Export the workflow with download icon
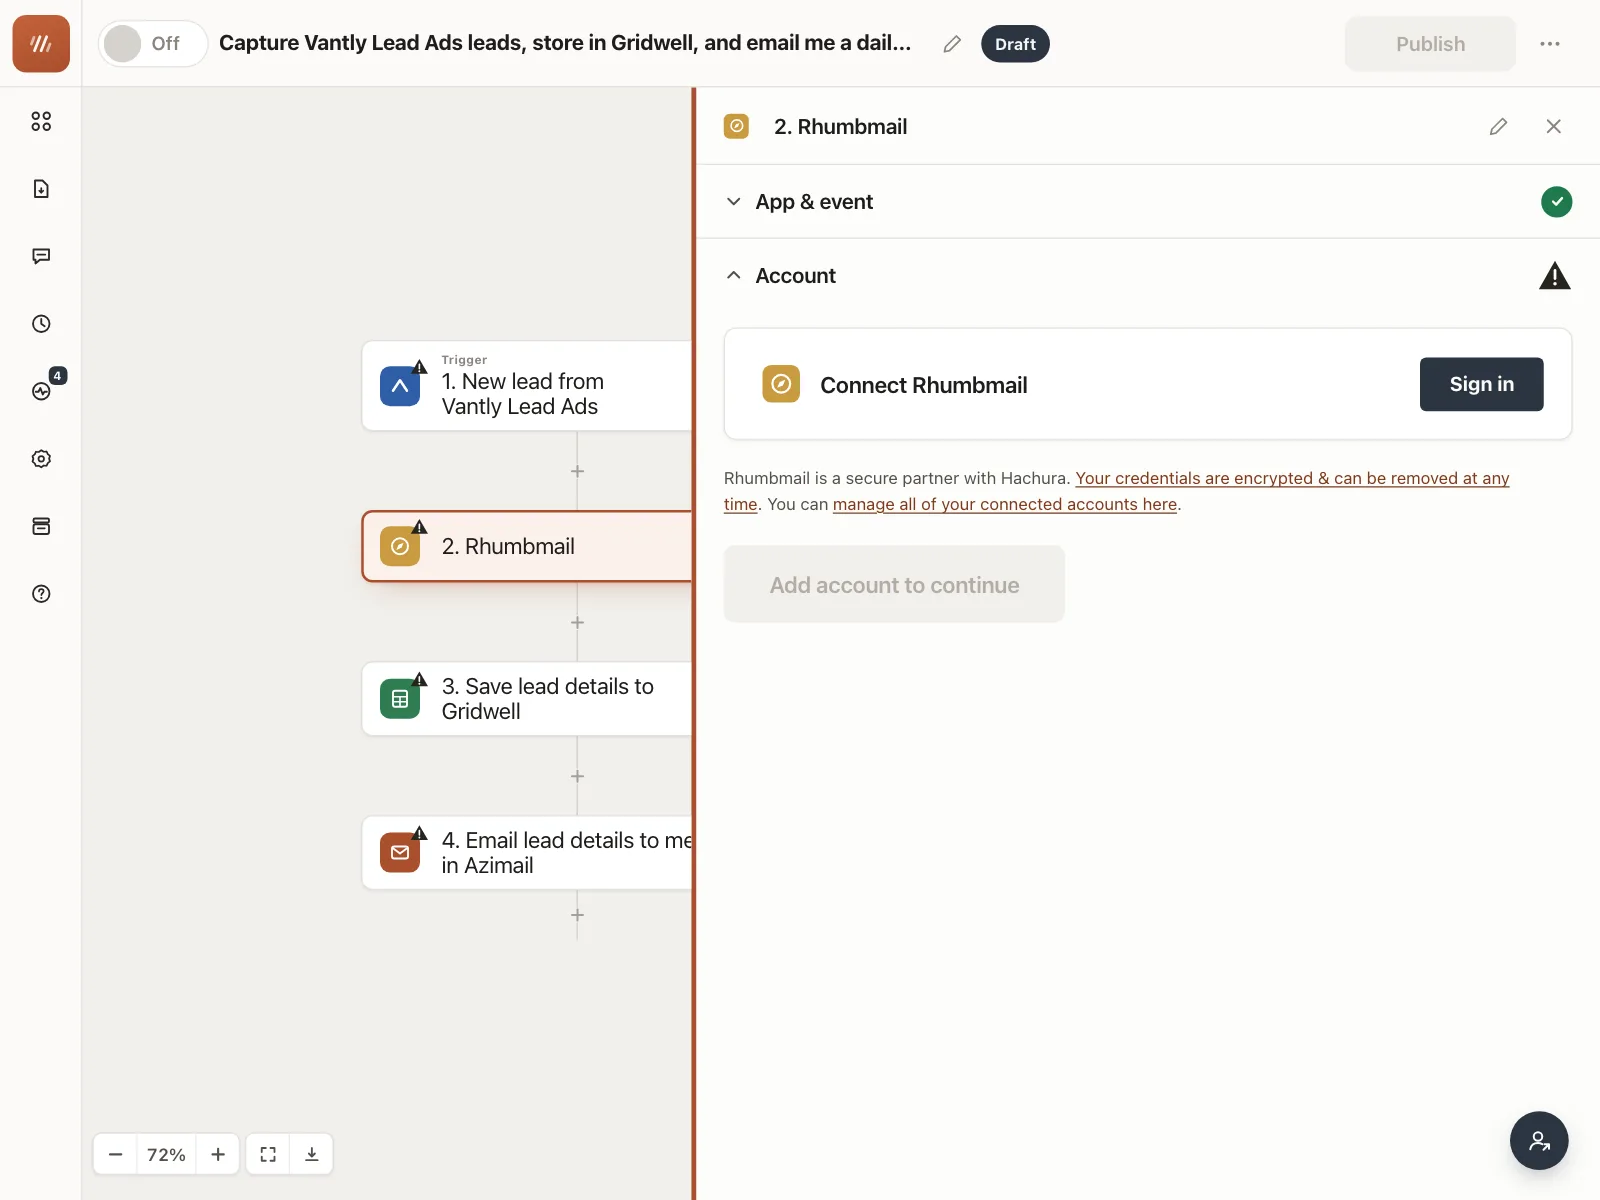 pyautogui.click(x=312, y=1154)
